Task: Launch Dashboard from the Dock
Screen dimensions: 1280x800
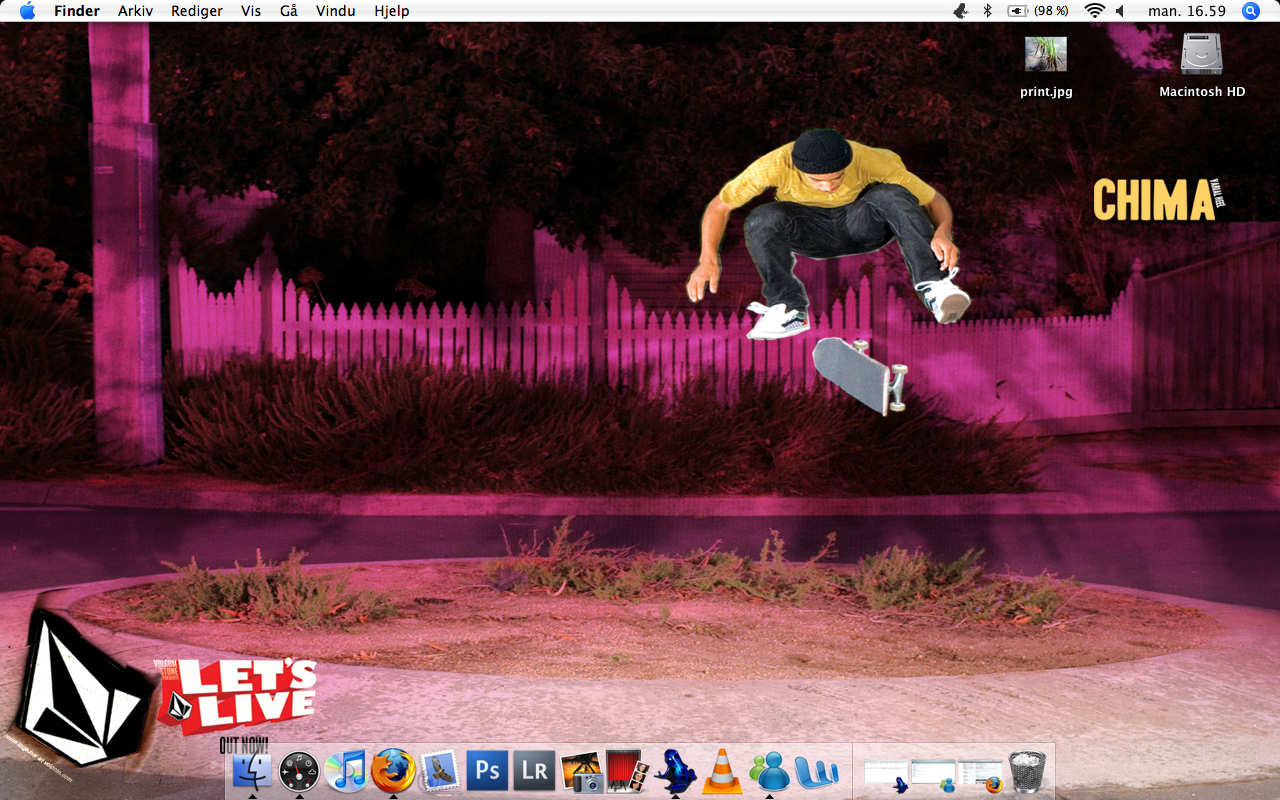Action: coord(299,771)
